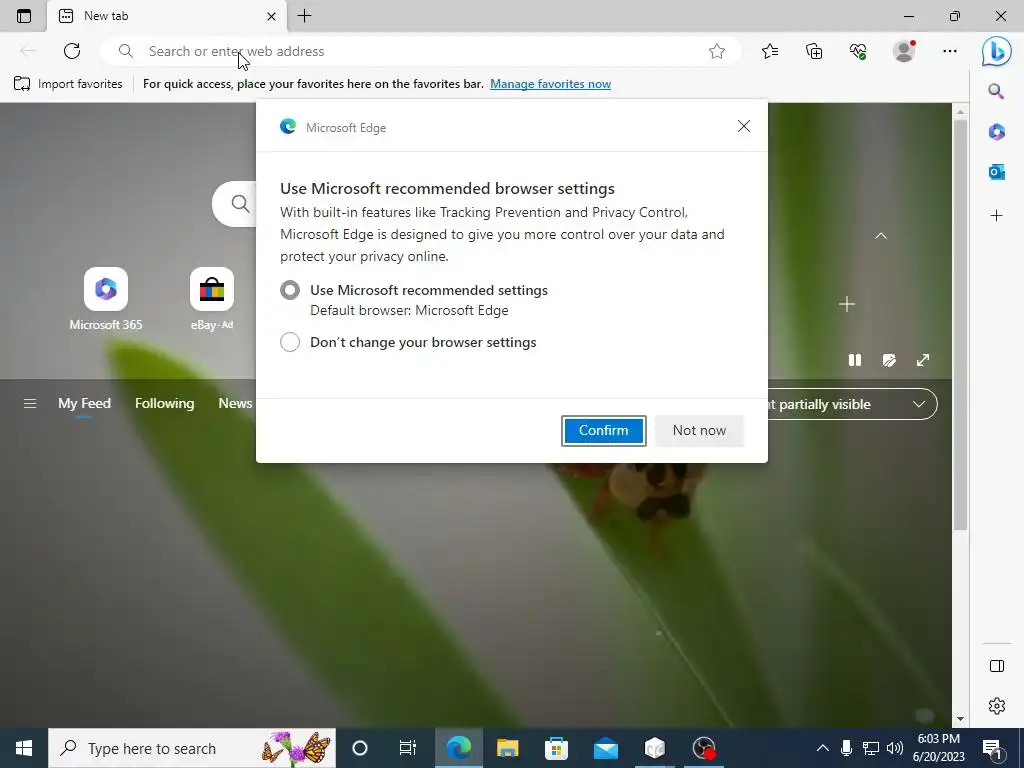Toggle the sidebar visibility icon
The image size is (1024, 768).
coord(997,666)
